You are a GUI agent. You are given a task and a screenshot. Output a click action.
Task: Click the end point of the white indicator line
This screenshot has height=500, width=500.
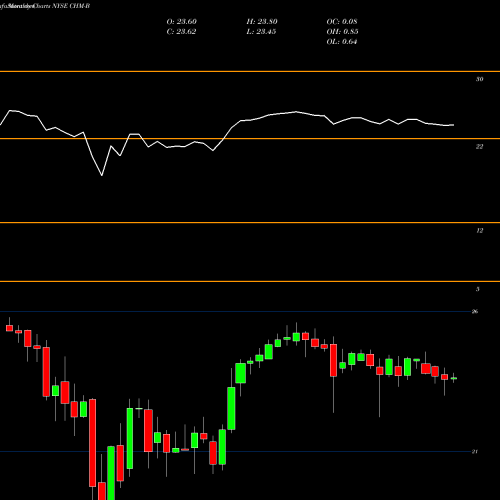[454, 125]
